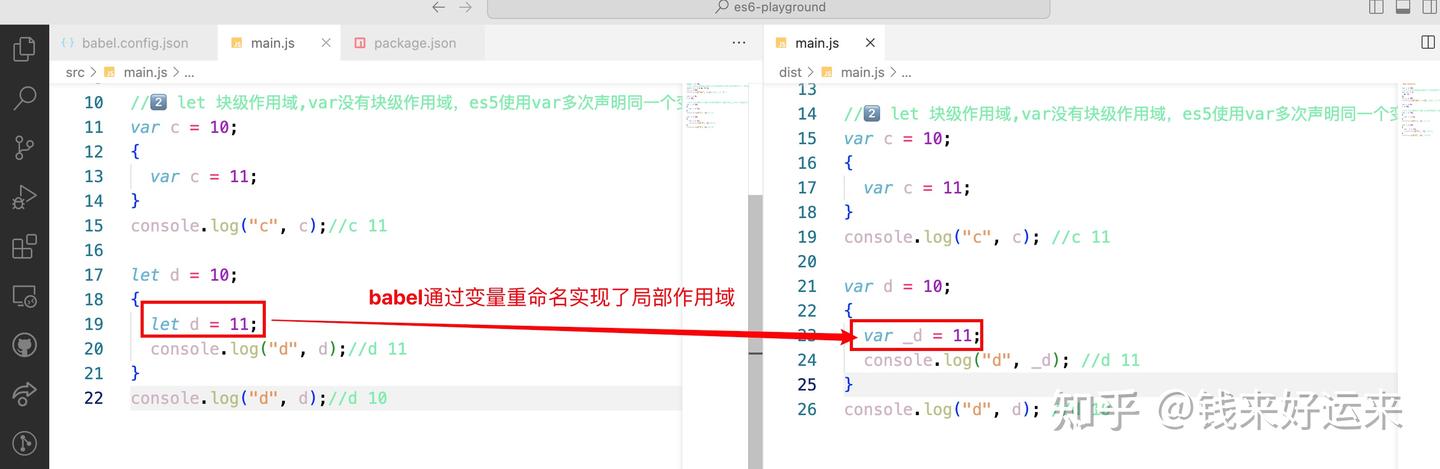
Task: Open the Source Control view
Action: tap(24, 147)
